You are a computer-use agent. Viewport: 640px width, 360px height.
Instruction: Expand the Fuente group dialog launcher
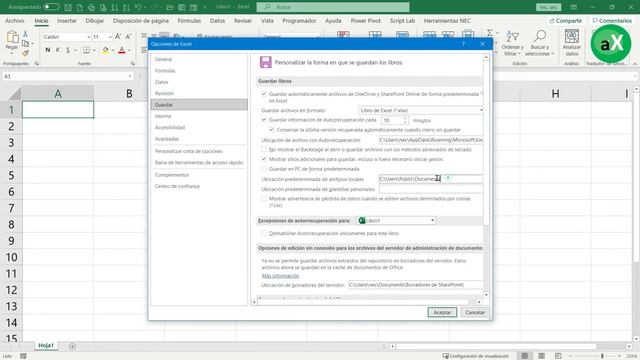point(133,64)
